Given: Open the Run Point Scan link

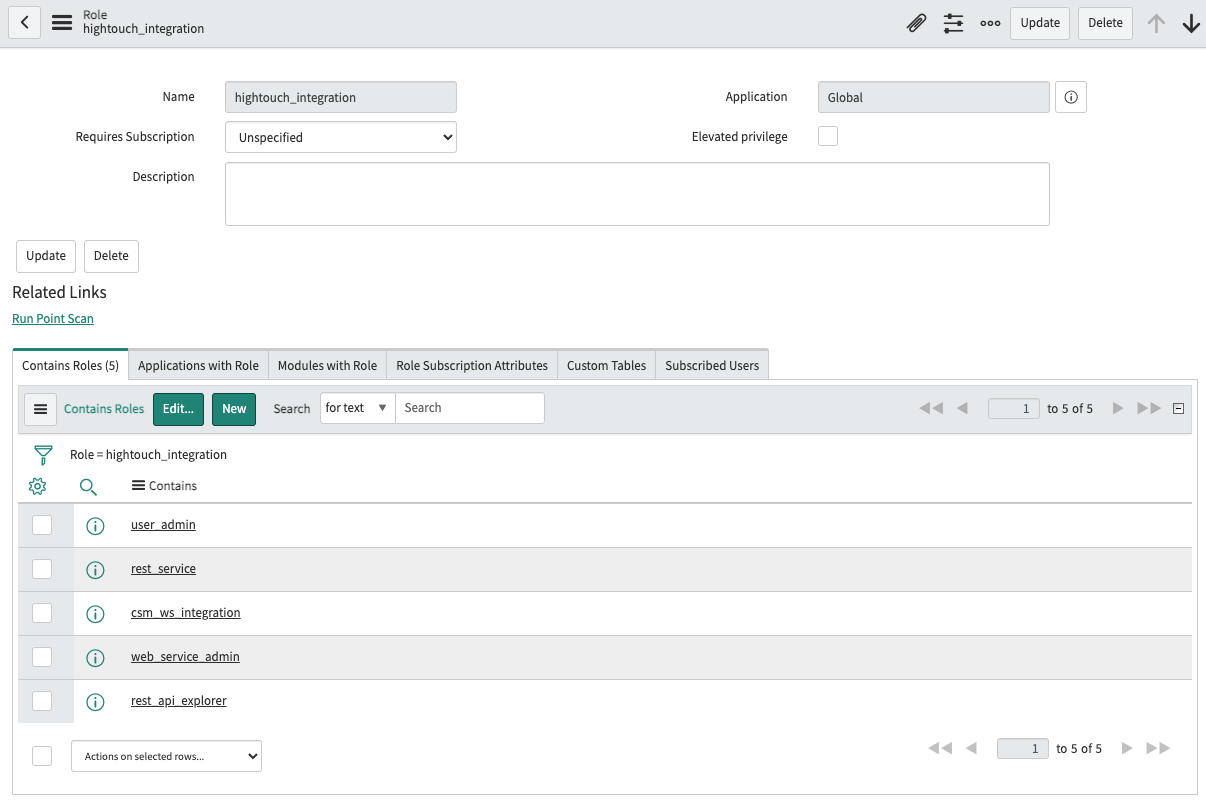Looking at the screenshot, I should 53,319.
